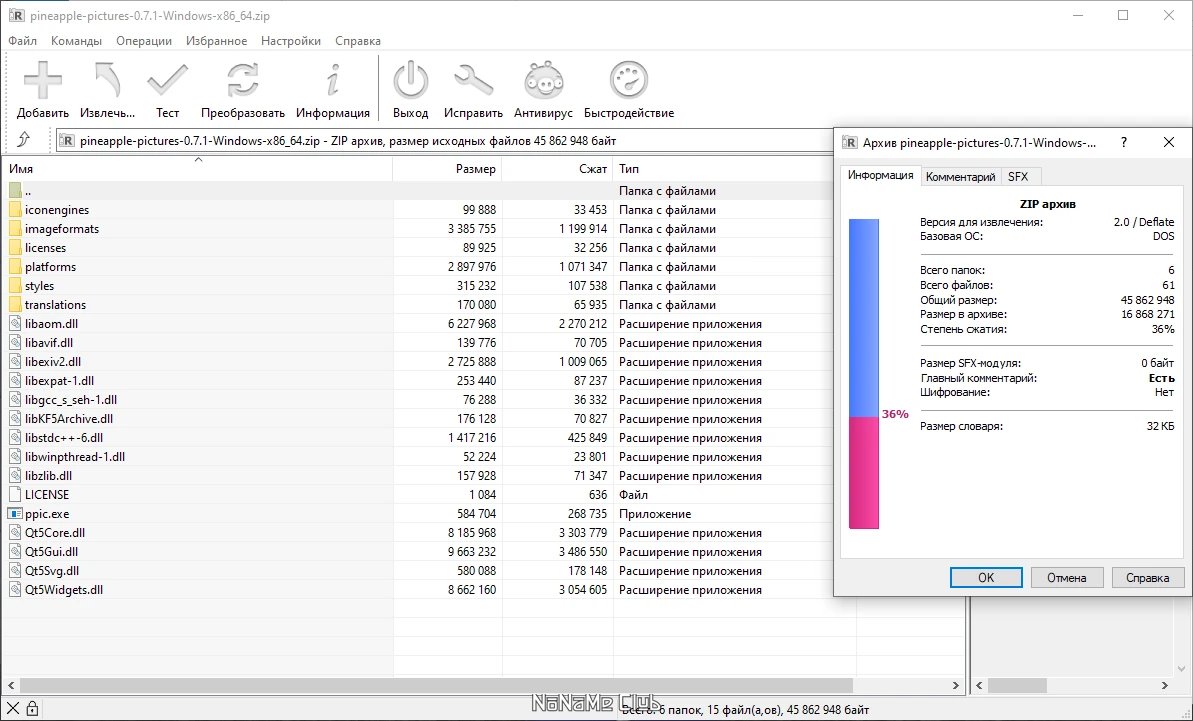
Task: Go up one folder with arrow icon
Action: 24,140
